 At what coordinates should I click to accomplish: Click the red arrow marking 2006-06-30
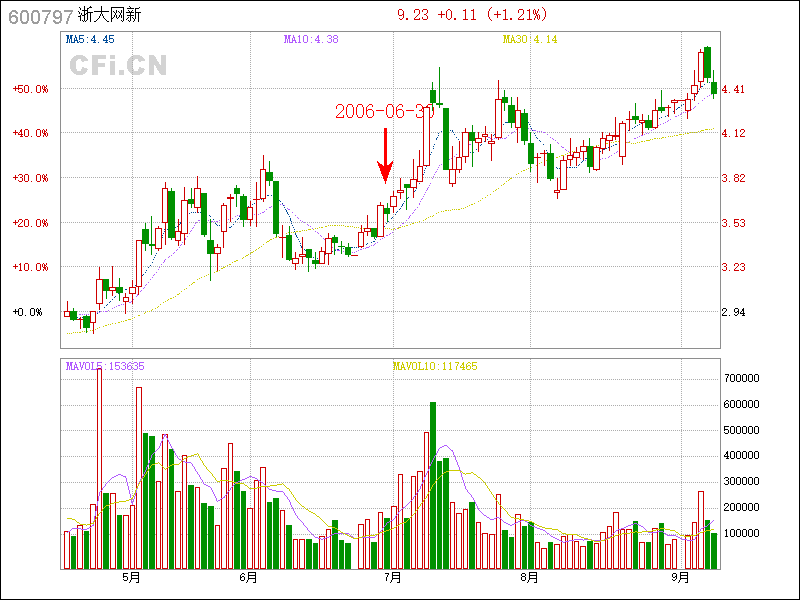click(385, 156)
